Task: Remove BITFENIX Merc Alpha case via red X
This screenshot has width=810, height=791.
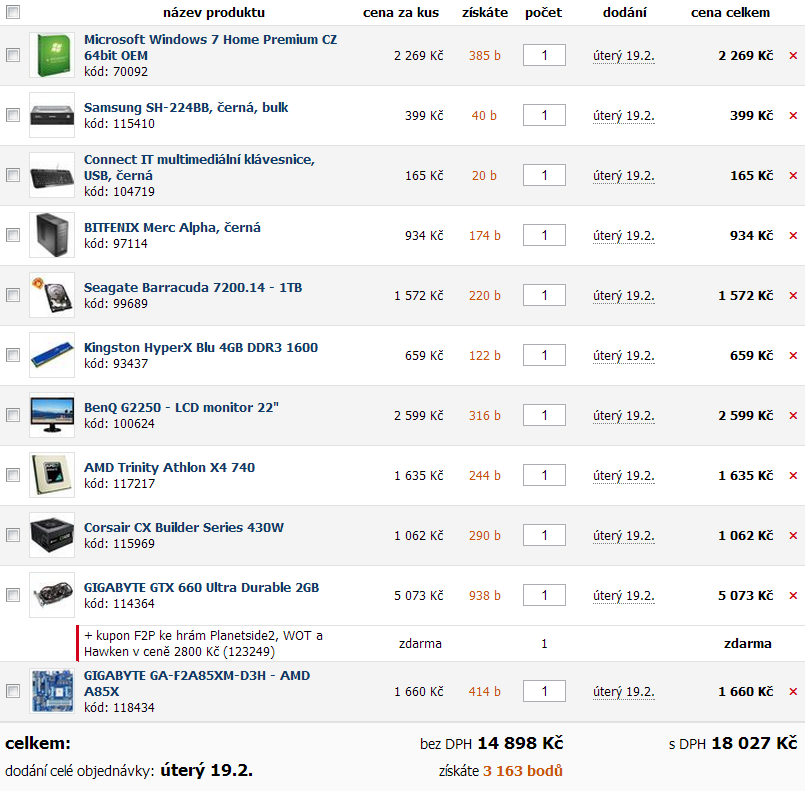Action: click(793, 236)
